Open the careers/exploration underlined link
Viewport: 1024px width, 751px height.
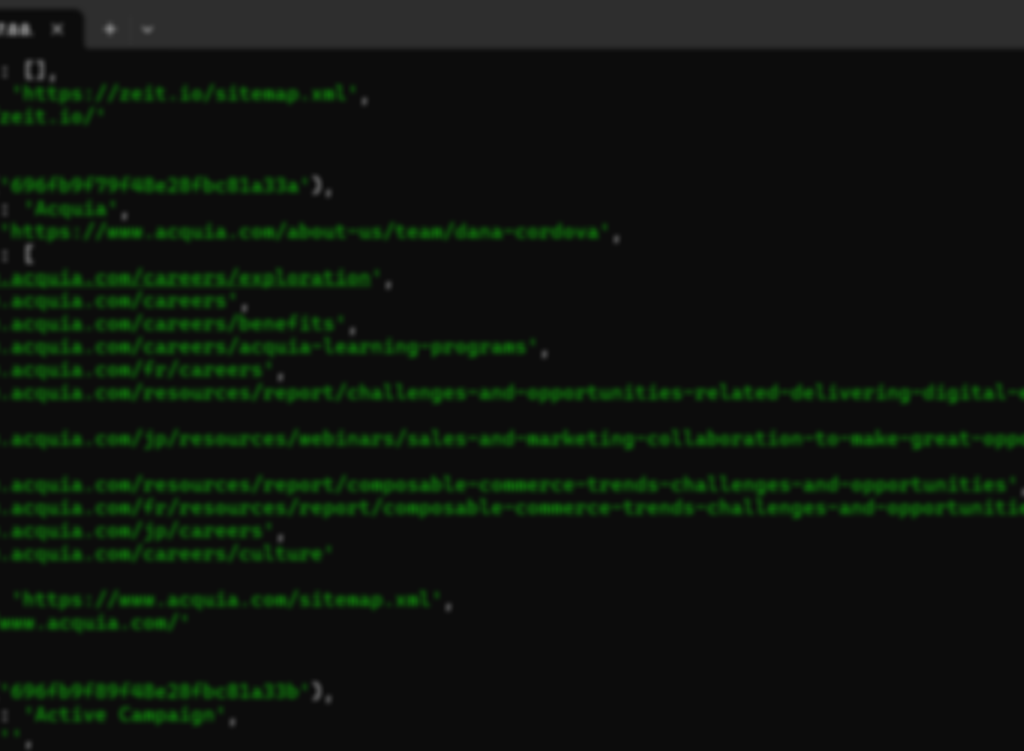(x=190, y=278)
